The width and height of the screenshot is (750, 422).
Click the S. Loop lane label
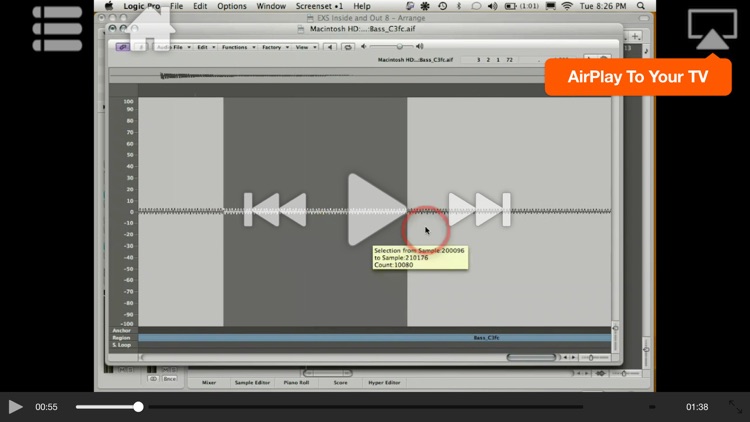click(121, 345)
